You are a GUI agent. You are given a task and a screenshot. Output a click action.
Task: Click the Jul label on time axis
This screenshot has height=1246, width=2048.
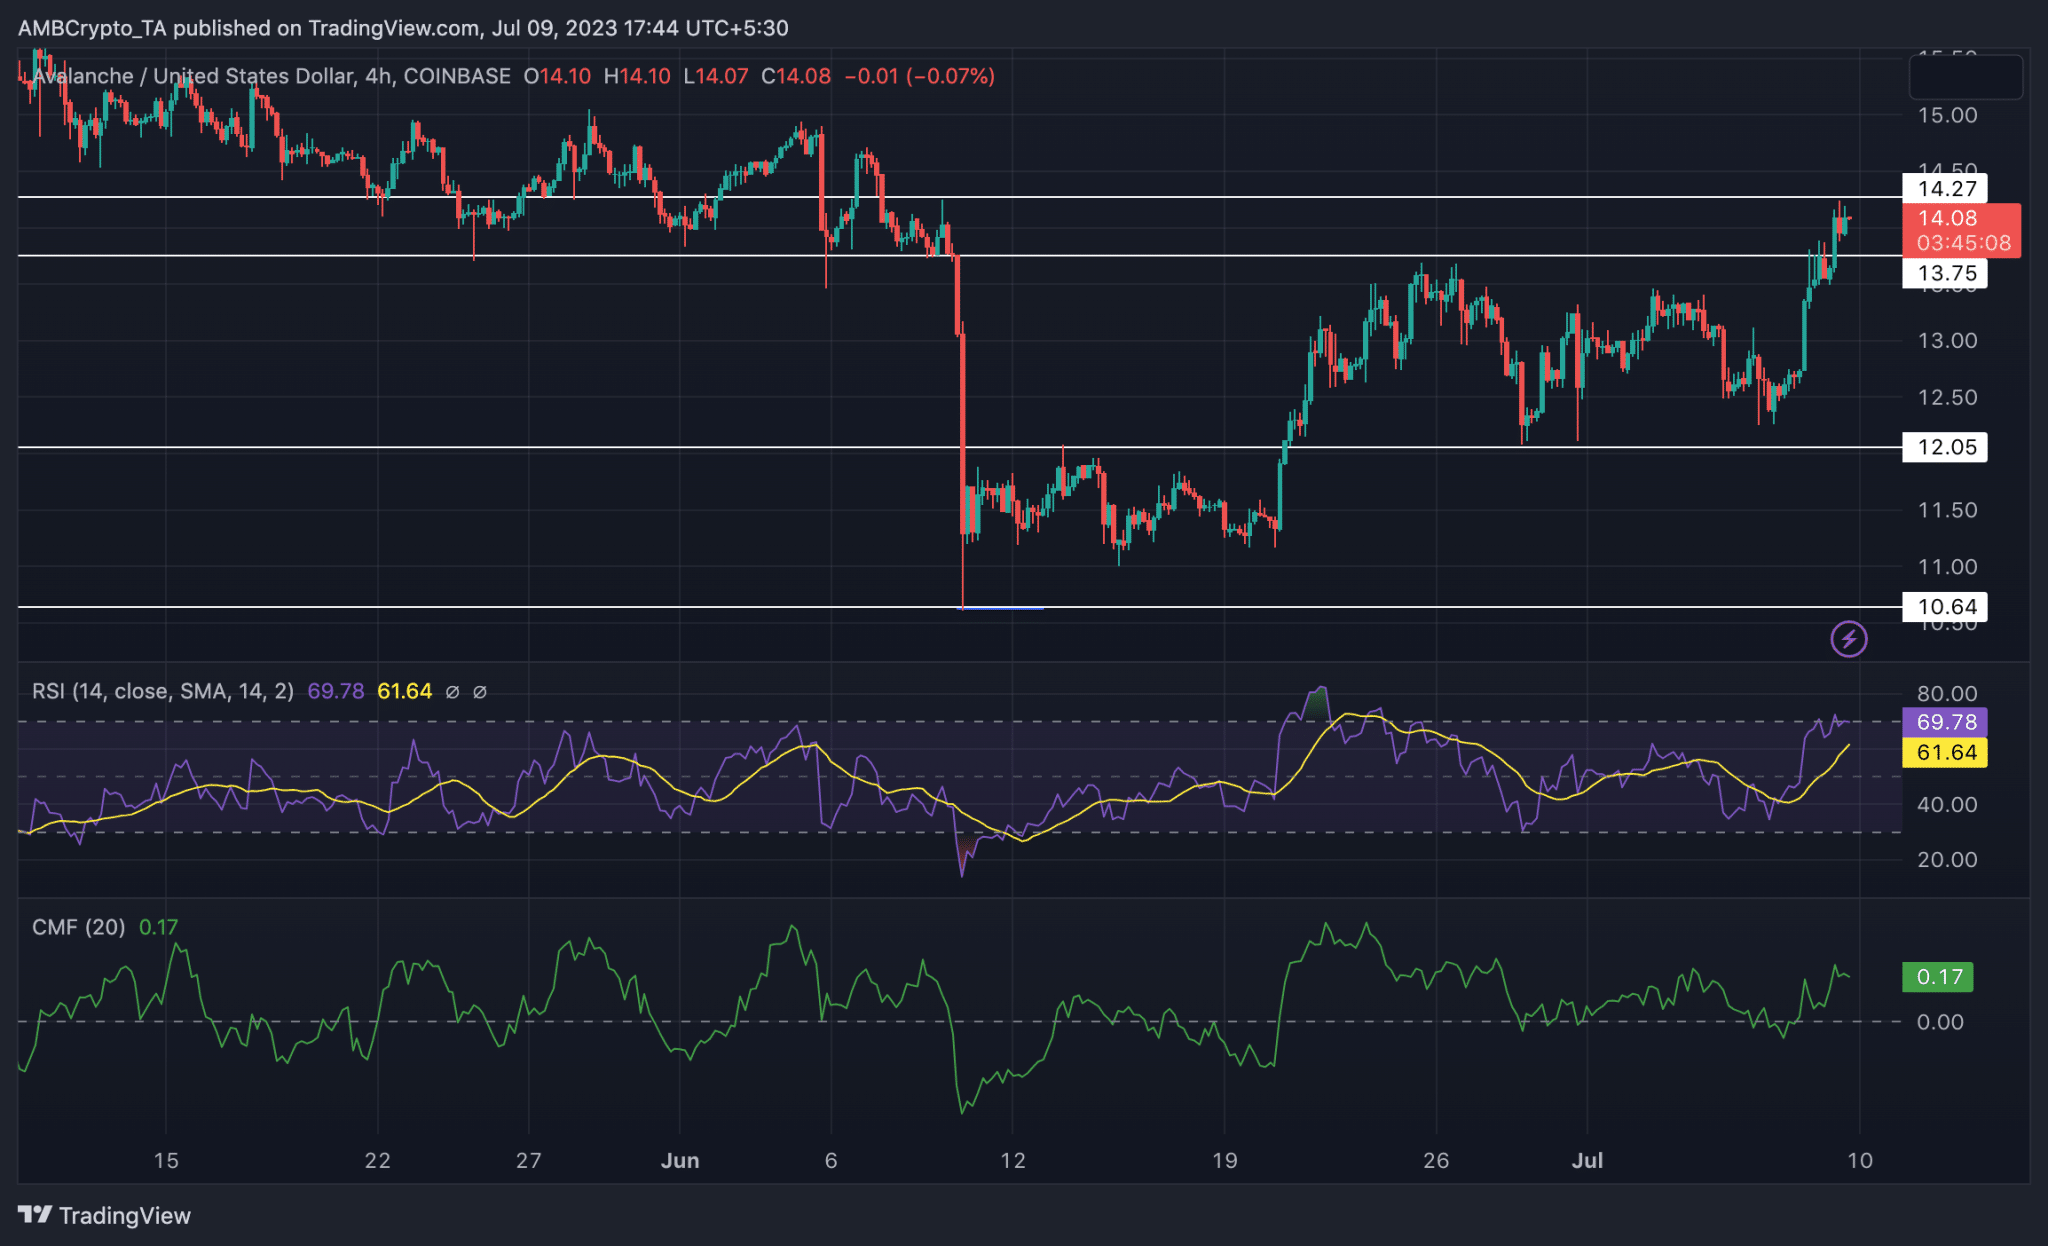[x=1587, y=1161]
